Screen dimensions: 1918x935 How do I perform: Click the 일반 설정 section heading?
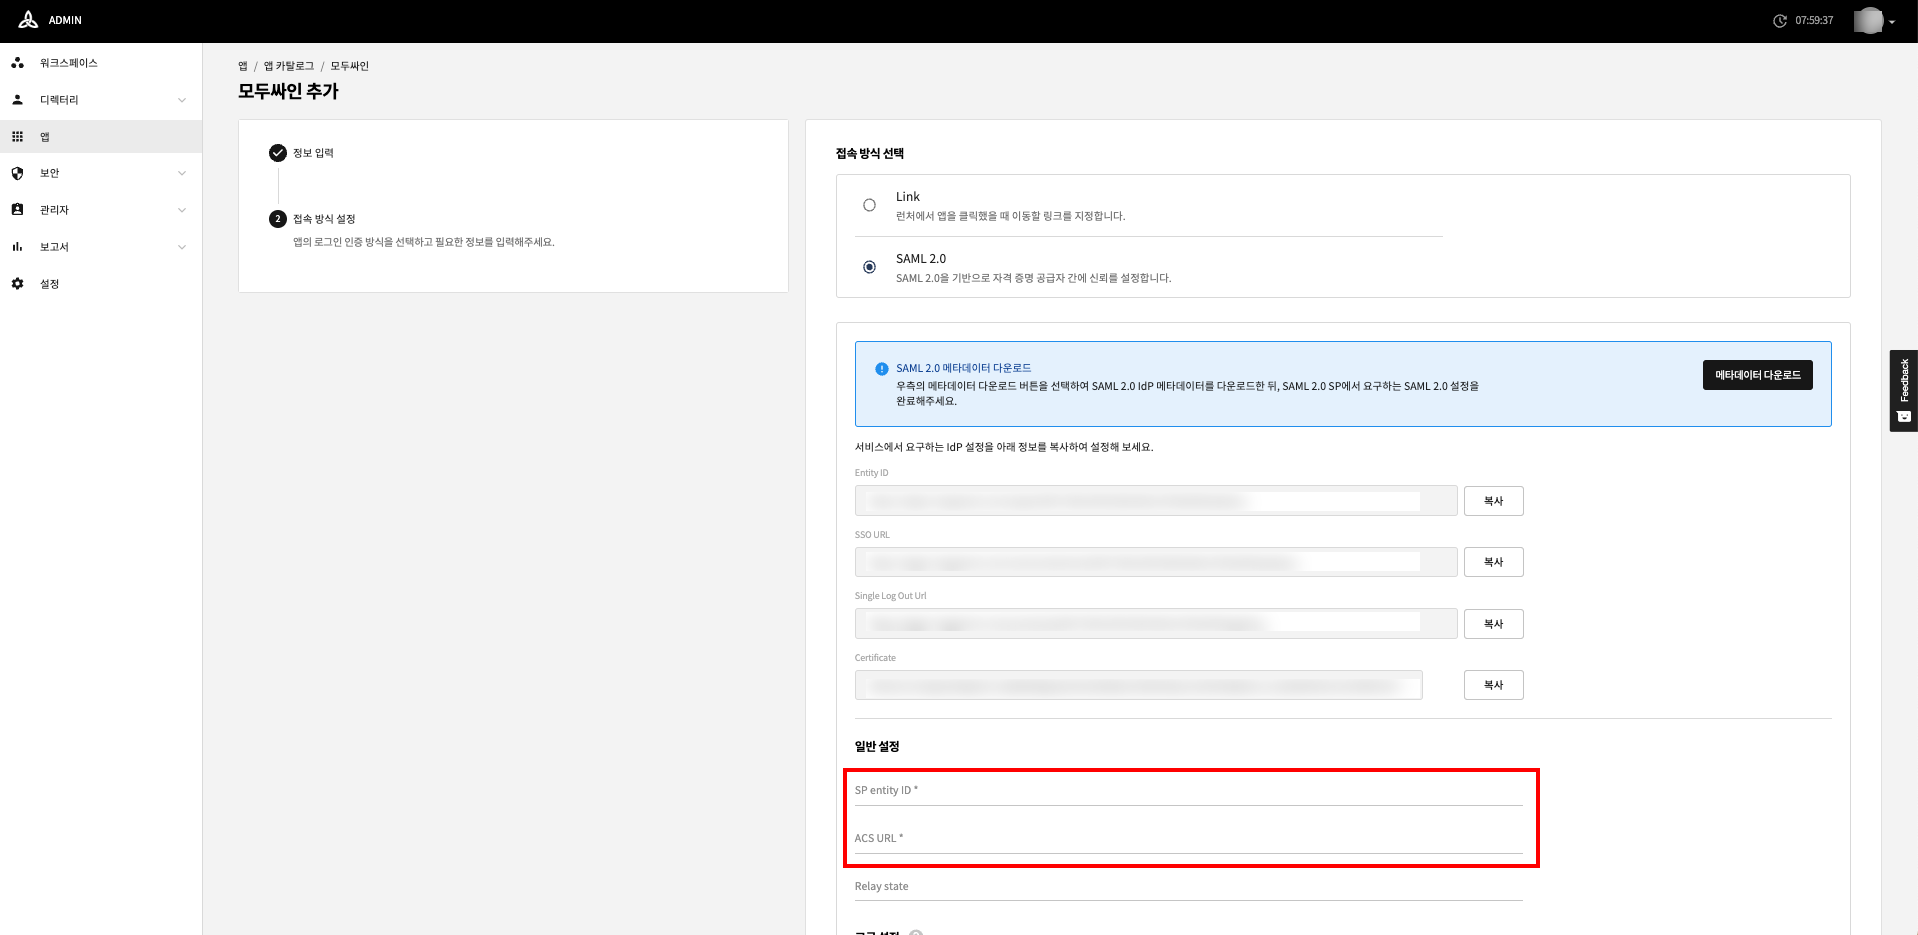click(x=877, y=747)
